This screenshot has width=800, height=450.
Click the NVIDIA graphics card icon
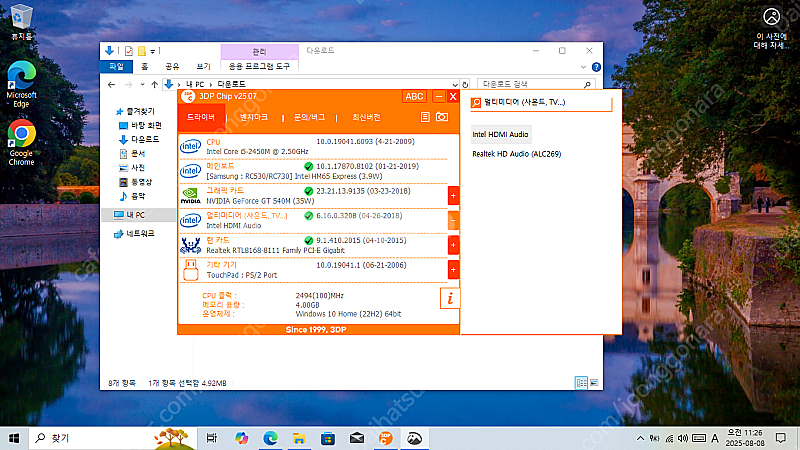190,196
